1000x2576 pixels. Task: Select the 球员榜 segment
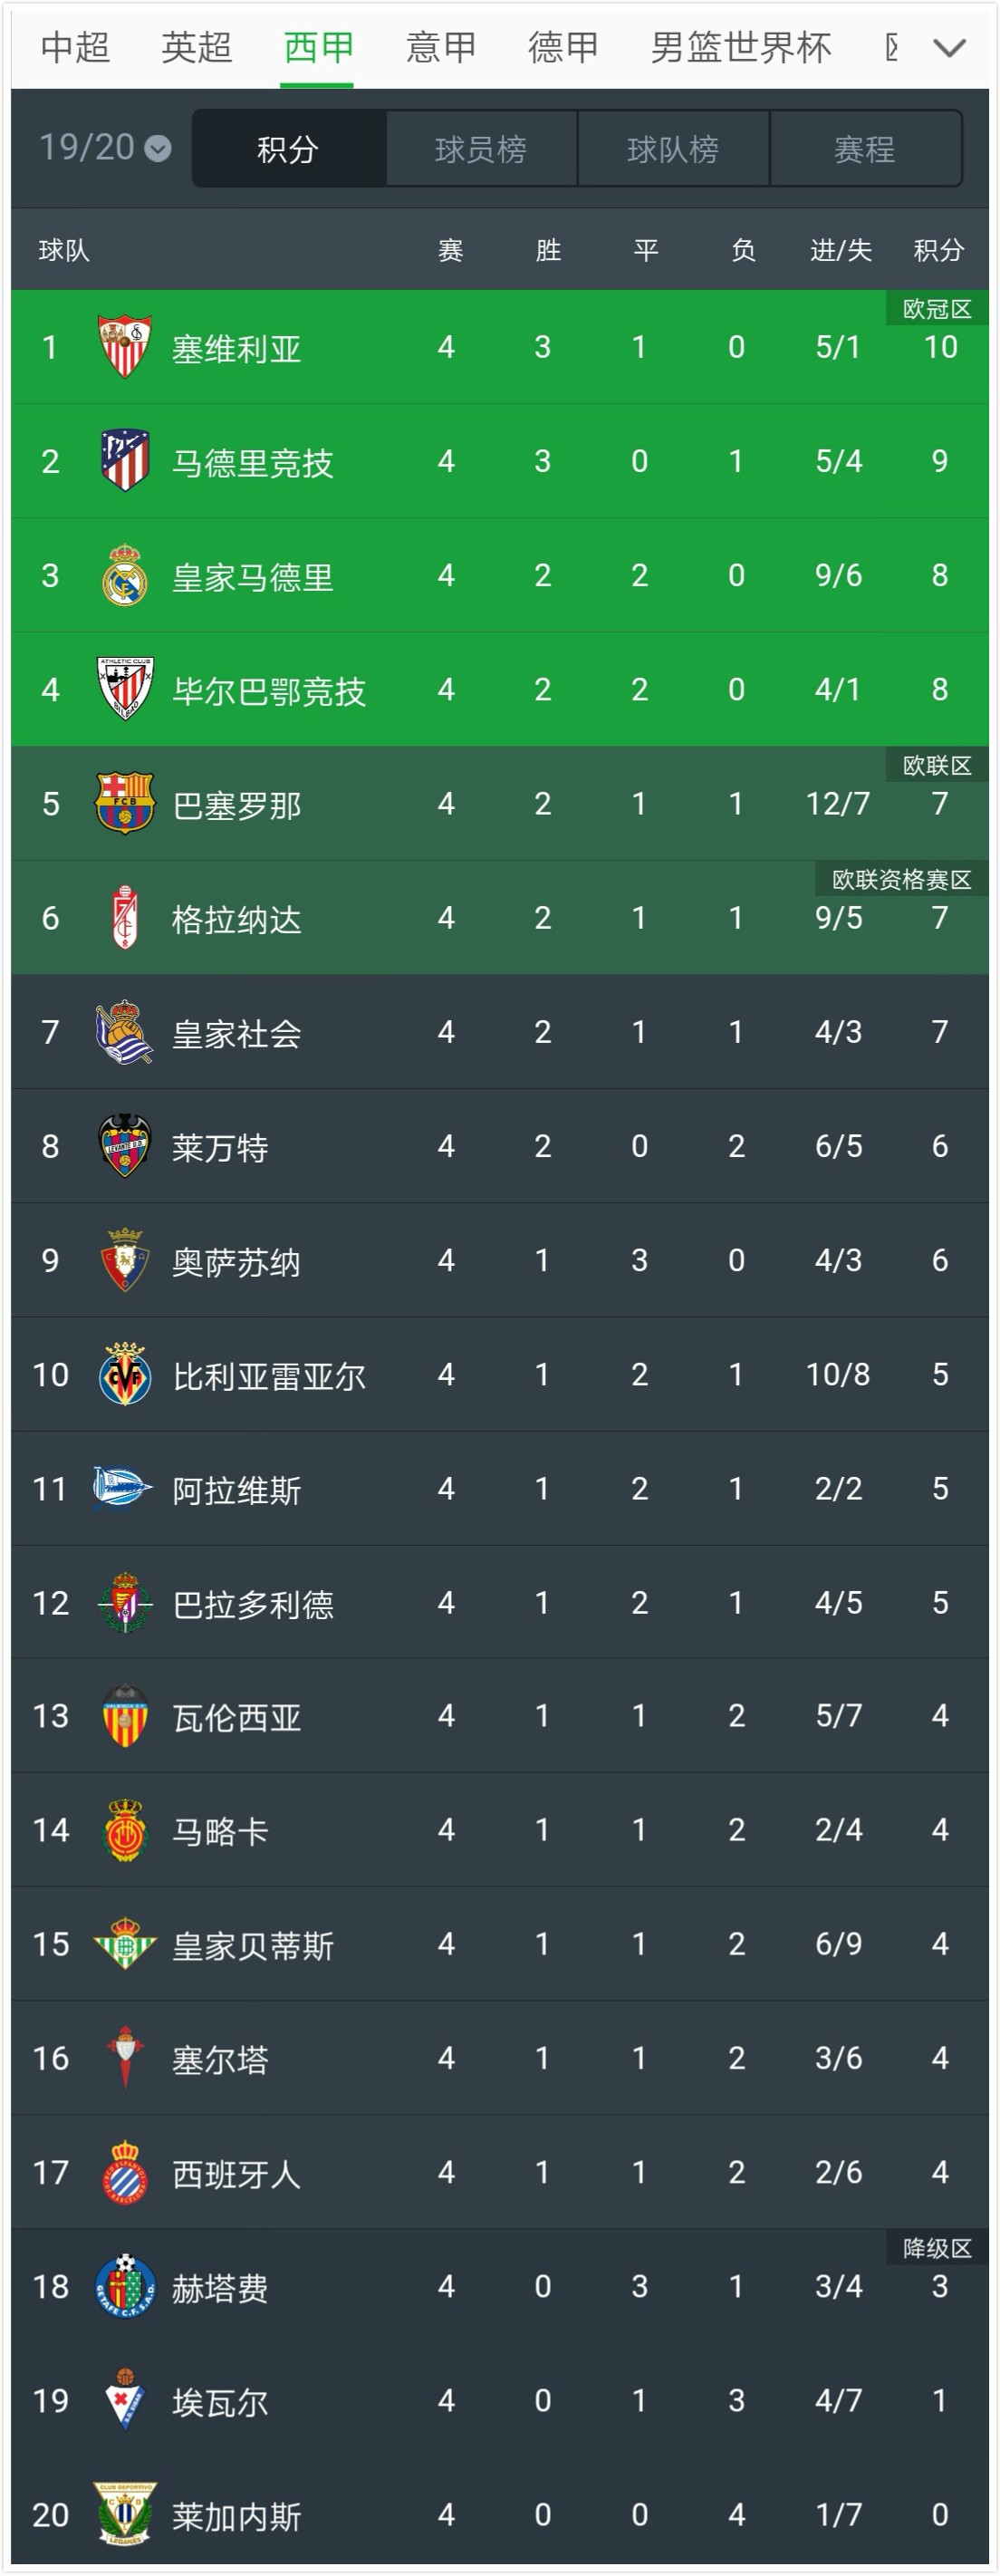[481, 149]
